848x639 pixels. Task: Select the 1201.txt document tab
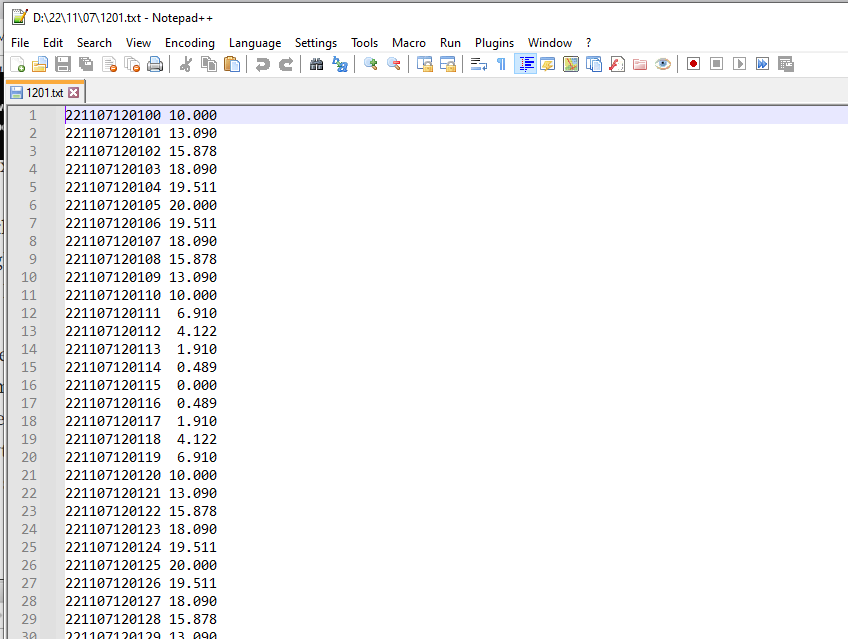click(43, 92)
